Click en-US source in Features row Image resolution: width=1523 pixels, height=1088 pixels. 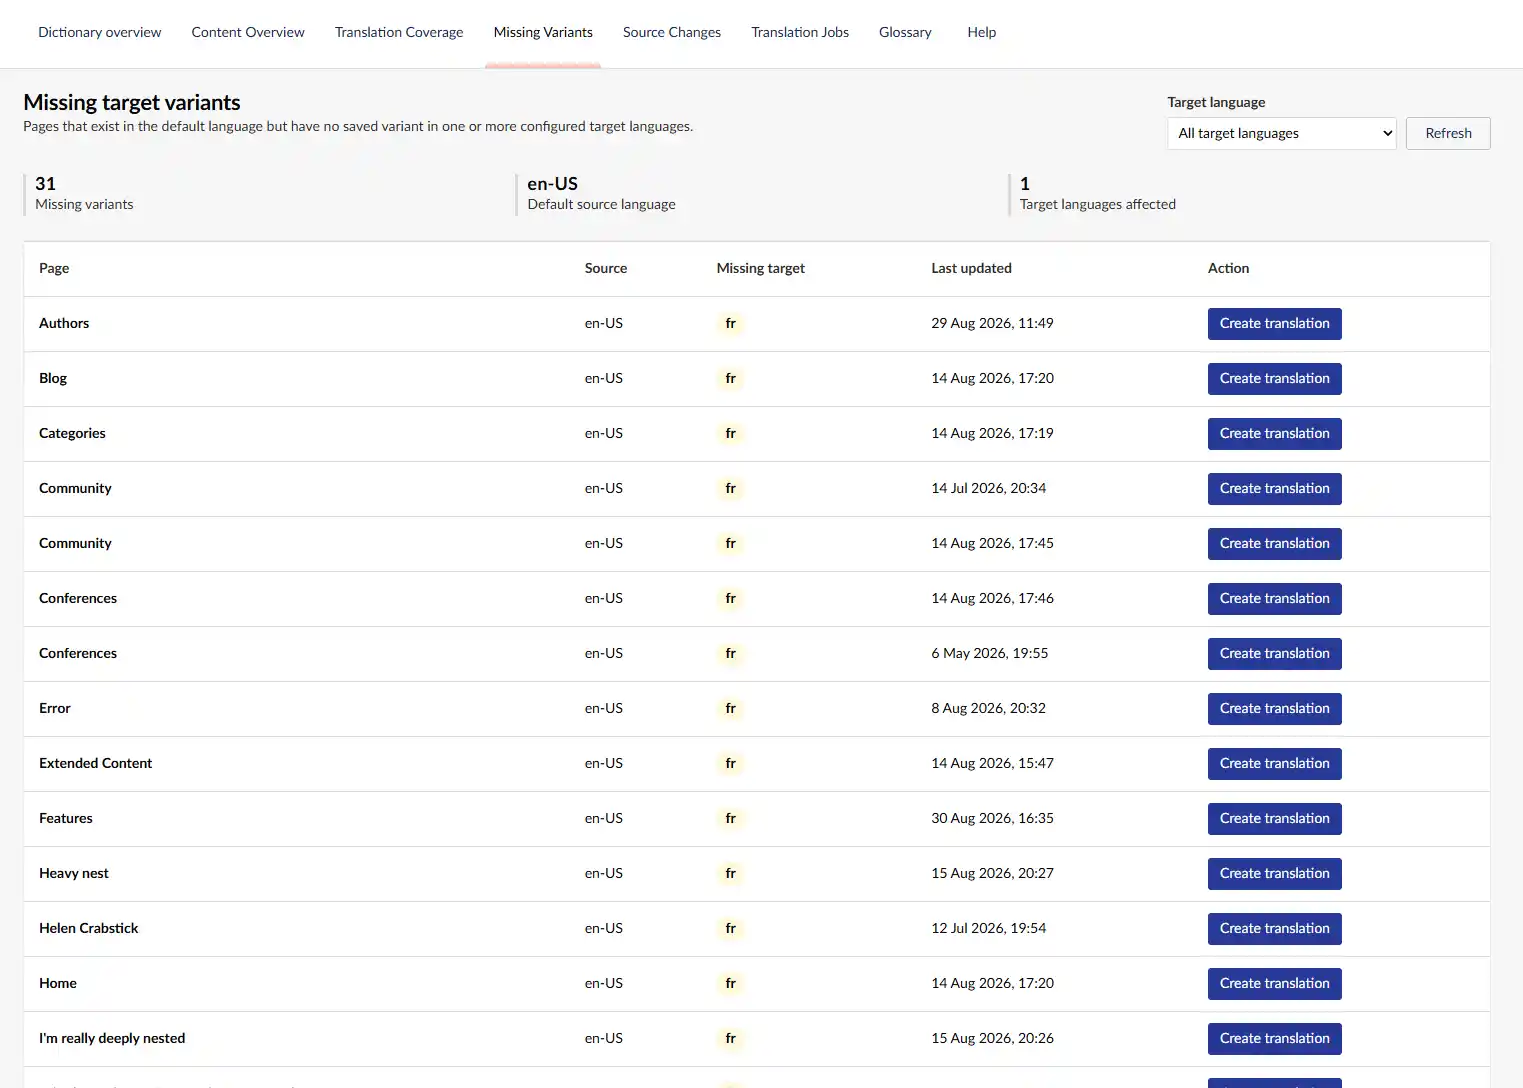pyautogui.click(x=604, y=818)
